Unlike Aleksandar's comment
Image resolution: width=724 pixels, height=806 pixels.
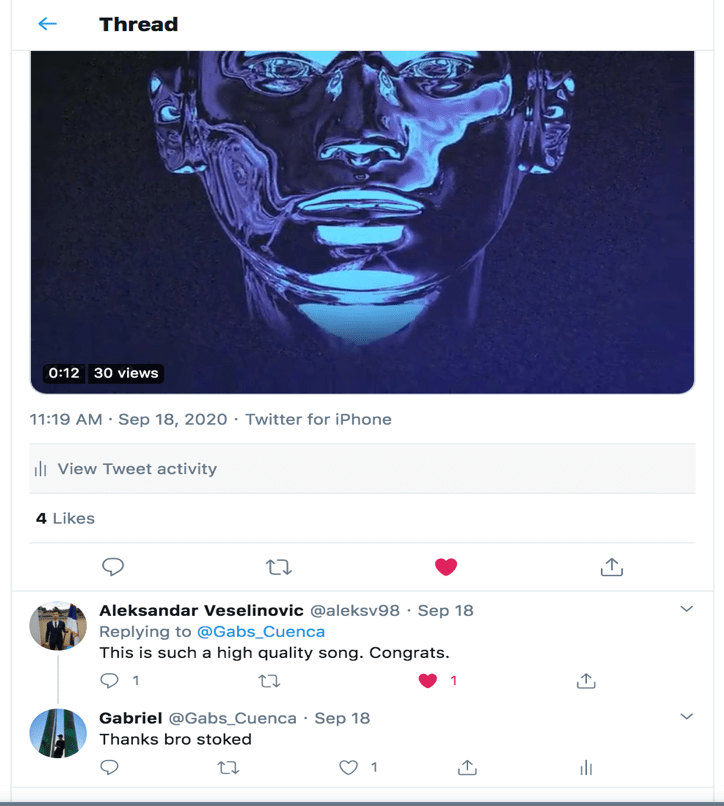pos(428,681)
